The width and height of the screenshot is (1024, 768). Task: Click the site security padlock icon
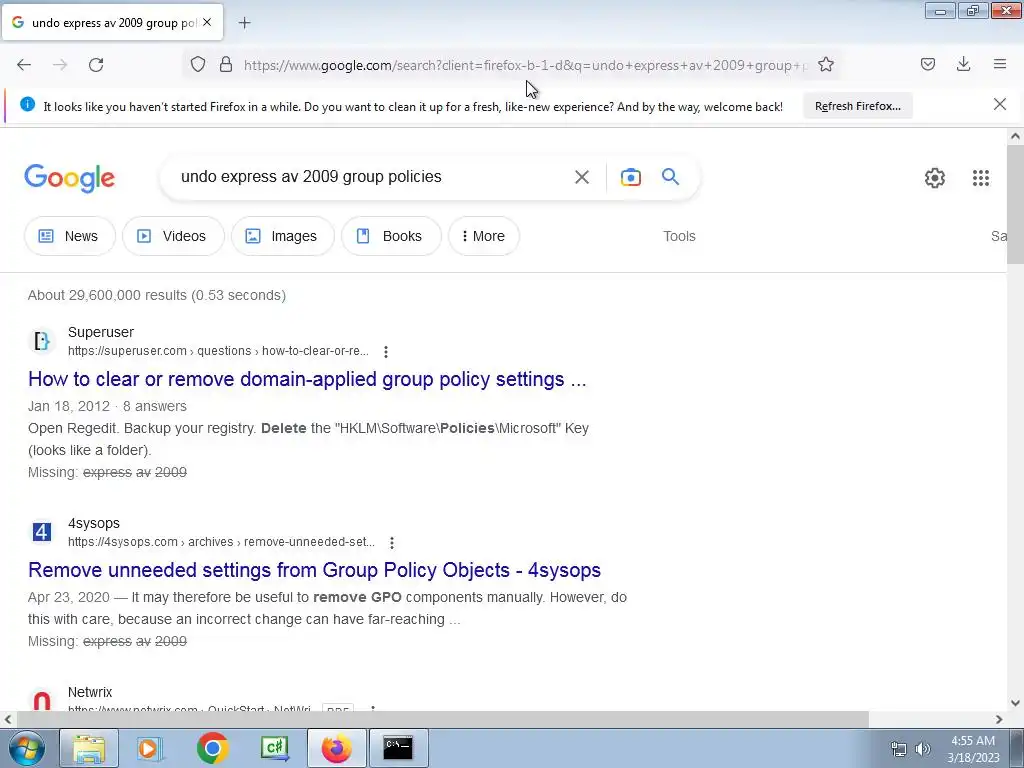click(x=226, y=64)
